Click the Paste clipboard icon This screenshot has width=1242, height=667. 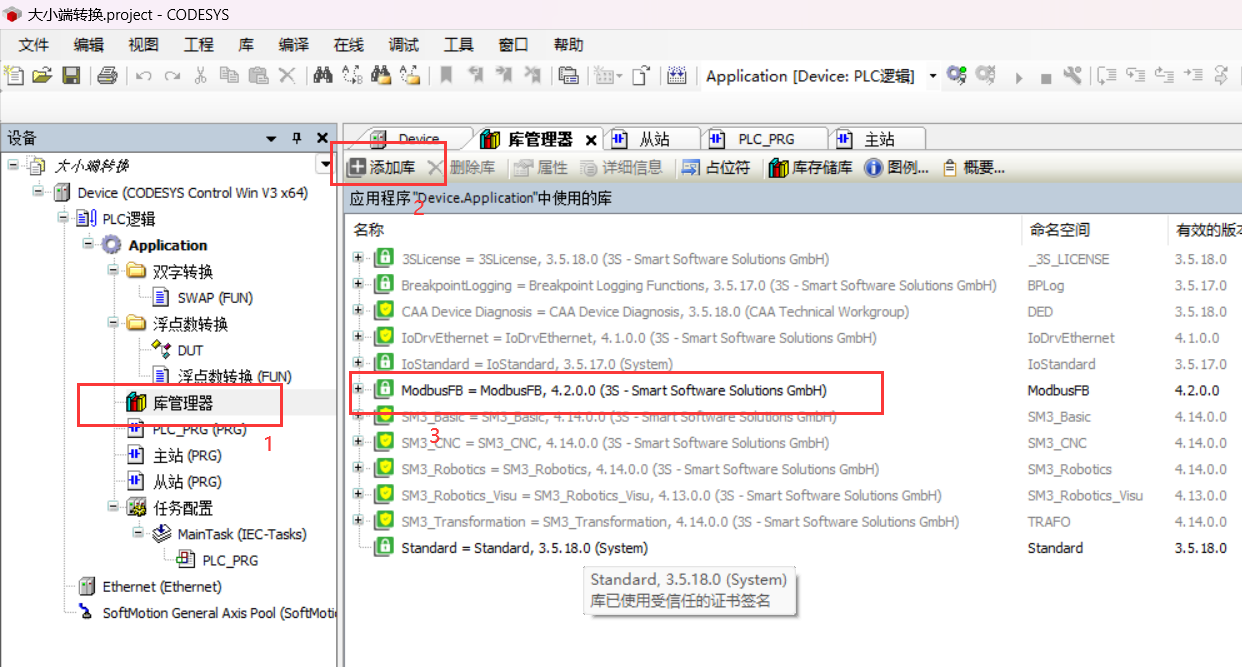click(x=258, y=76)
